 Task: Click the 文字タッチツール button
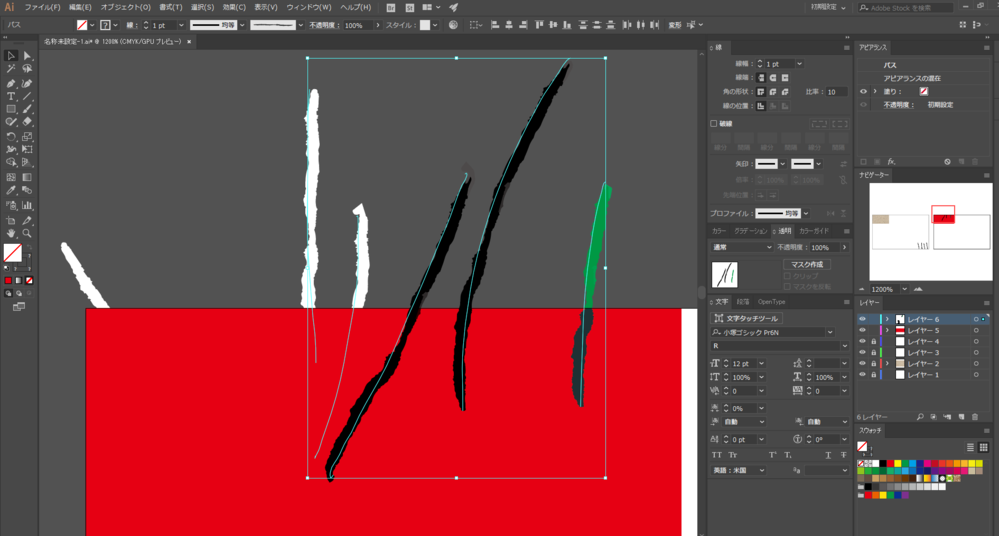click(746, 319)
